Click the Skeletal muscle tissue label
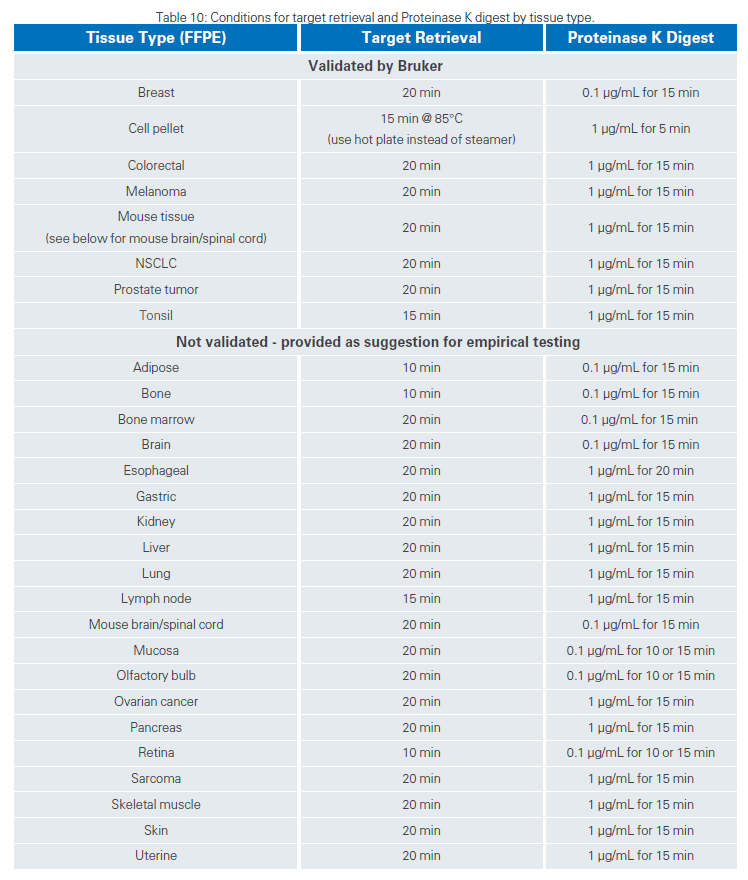The width and height of the screenshot is (748, 880). coord(156,805)
